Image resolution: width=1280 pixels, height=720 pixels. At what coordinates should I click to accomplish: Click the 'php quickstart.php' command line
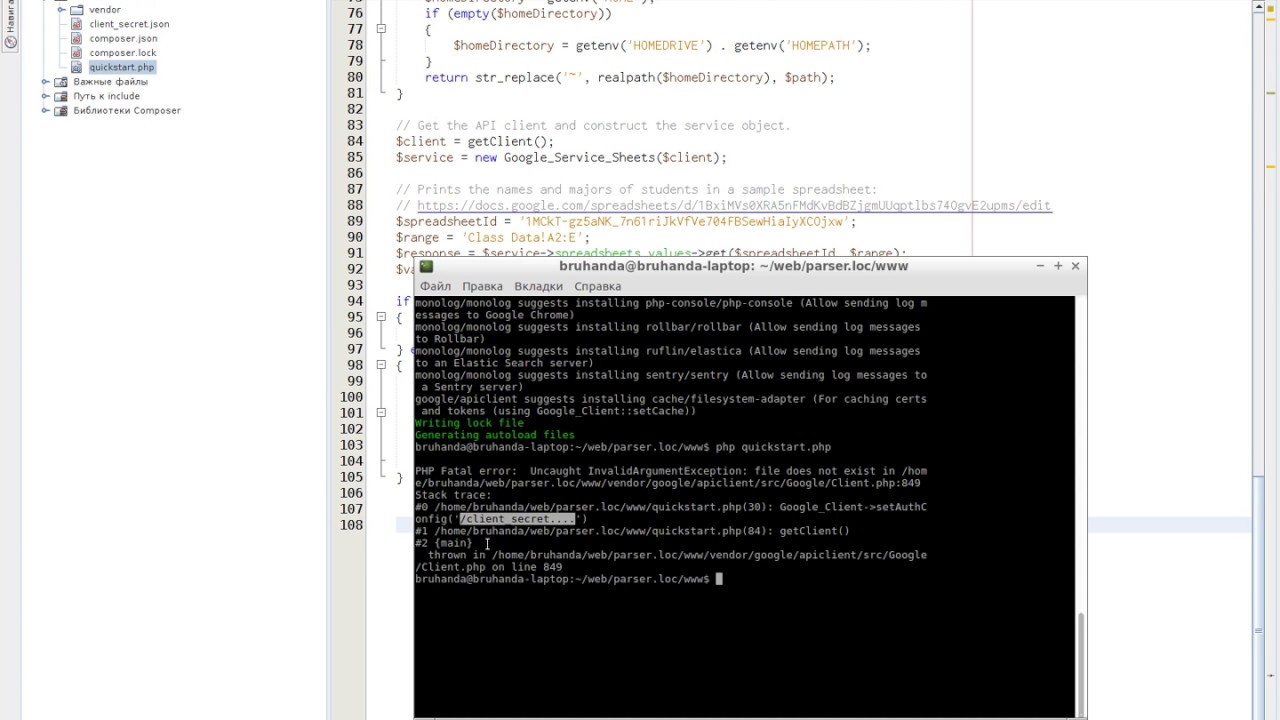(623, 447)
